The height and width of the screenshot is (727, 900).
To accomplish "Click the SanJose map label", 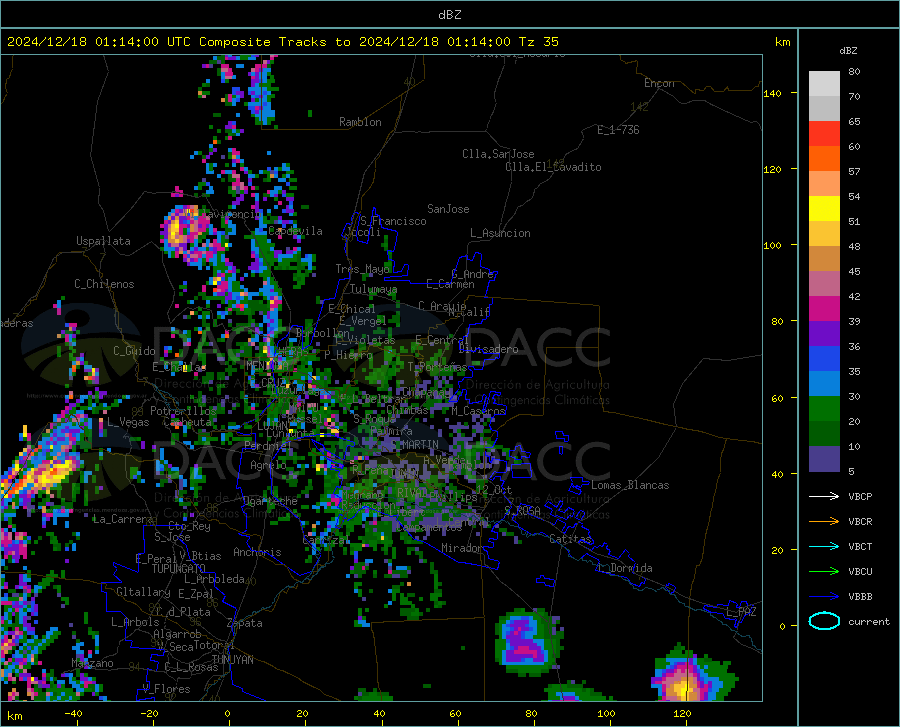I will [x=448, y=209].
